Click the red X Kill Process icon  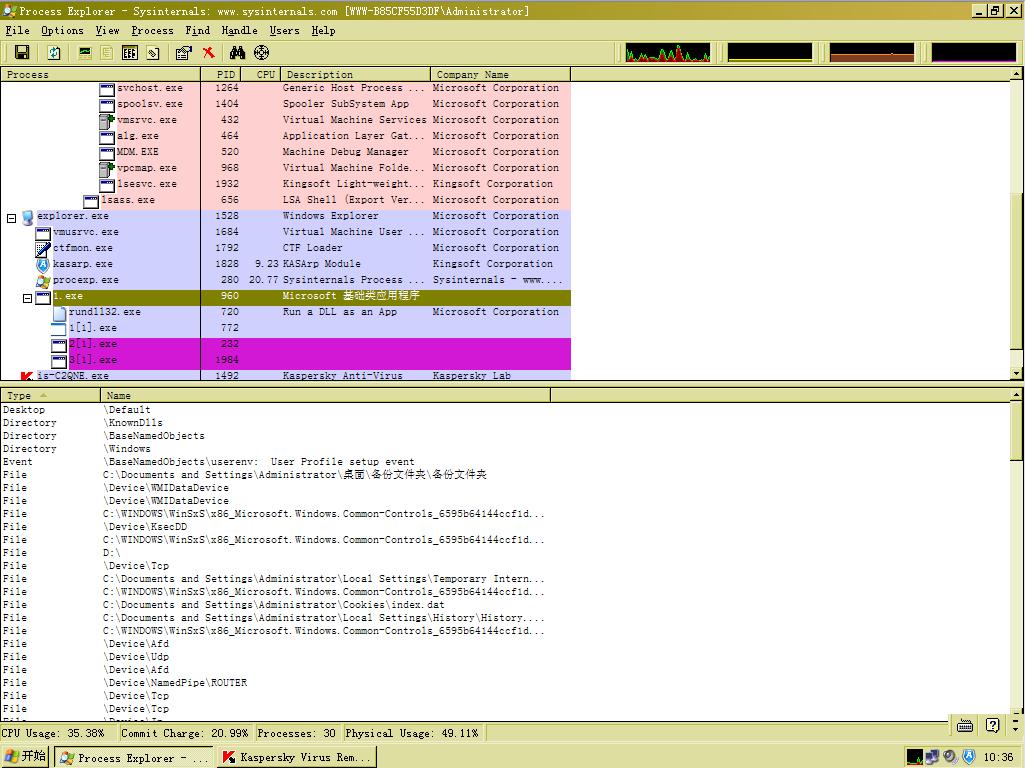(208, 53)
